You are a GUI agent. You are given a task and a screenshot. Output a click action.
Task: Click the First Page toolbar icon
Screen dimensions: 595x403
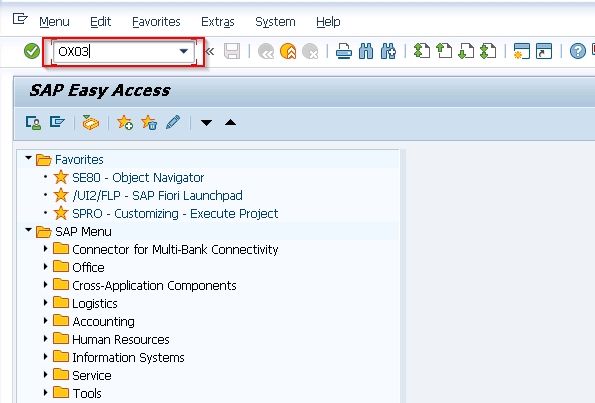tap(422, 51)
